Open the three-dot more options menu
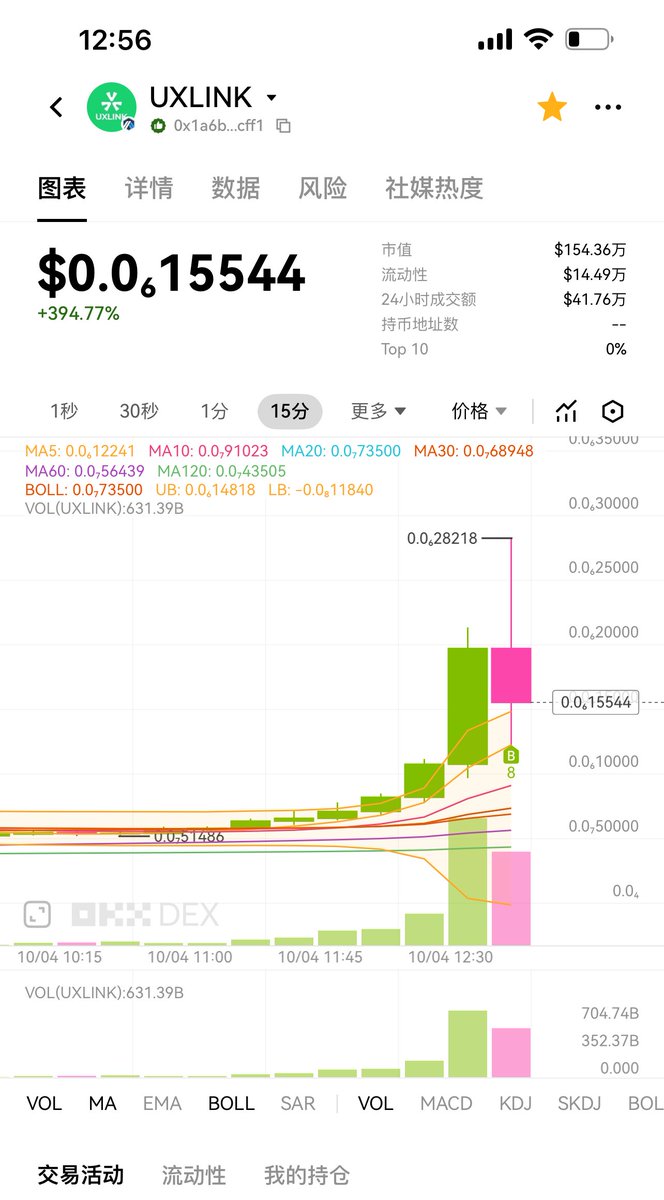 pyautogui.click(x=608, y=107)
